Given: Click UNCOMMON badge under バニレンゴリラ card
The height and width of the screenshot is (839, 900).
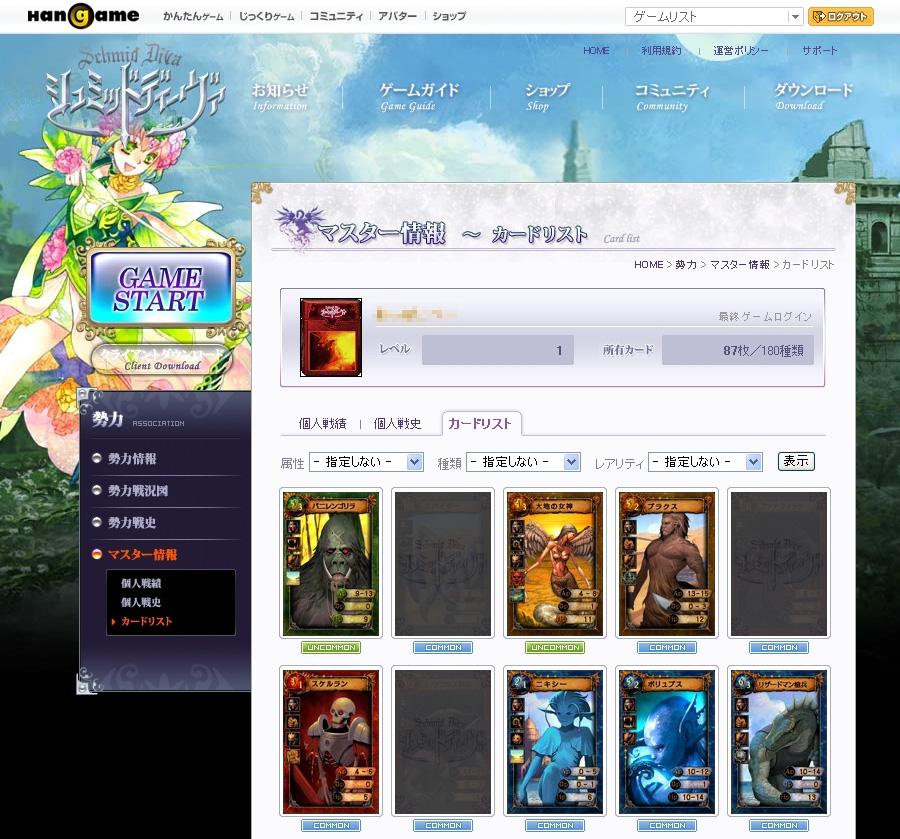Looking at the screenshot, I should tap(331, 647).
